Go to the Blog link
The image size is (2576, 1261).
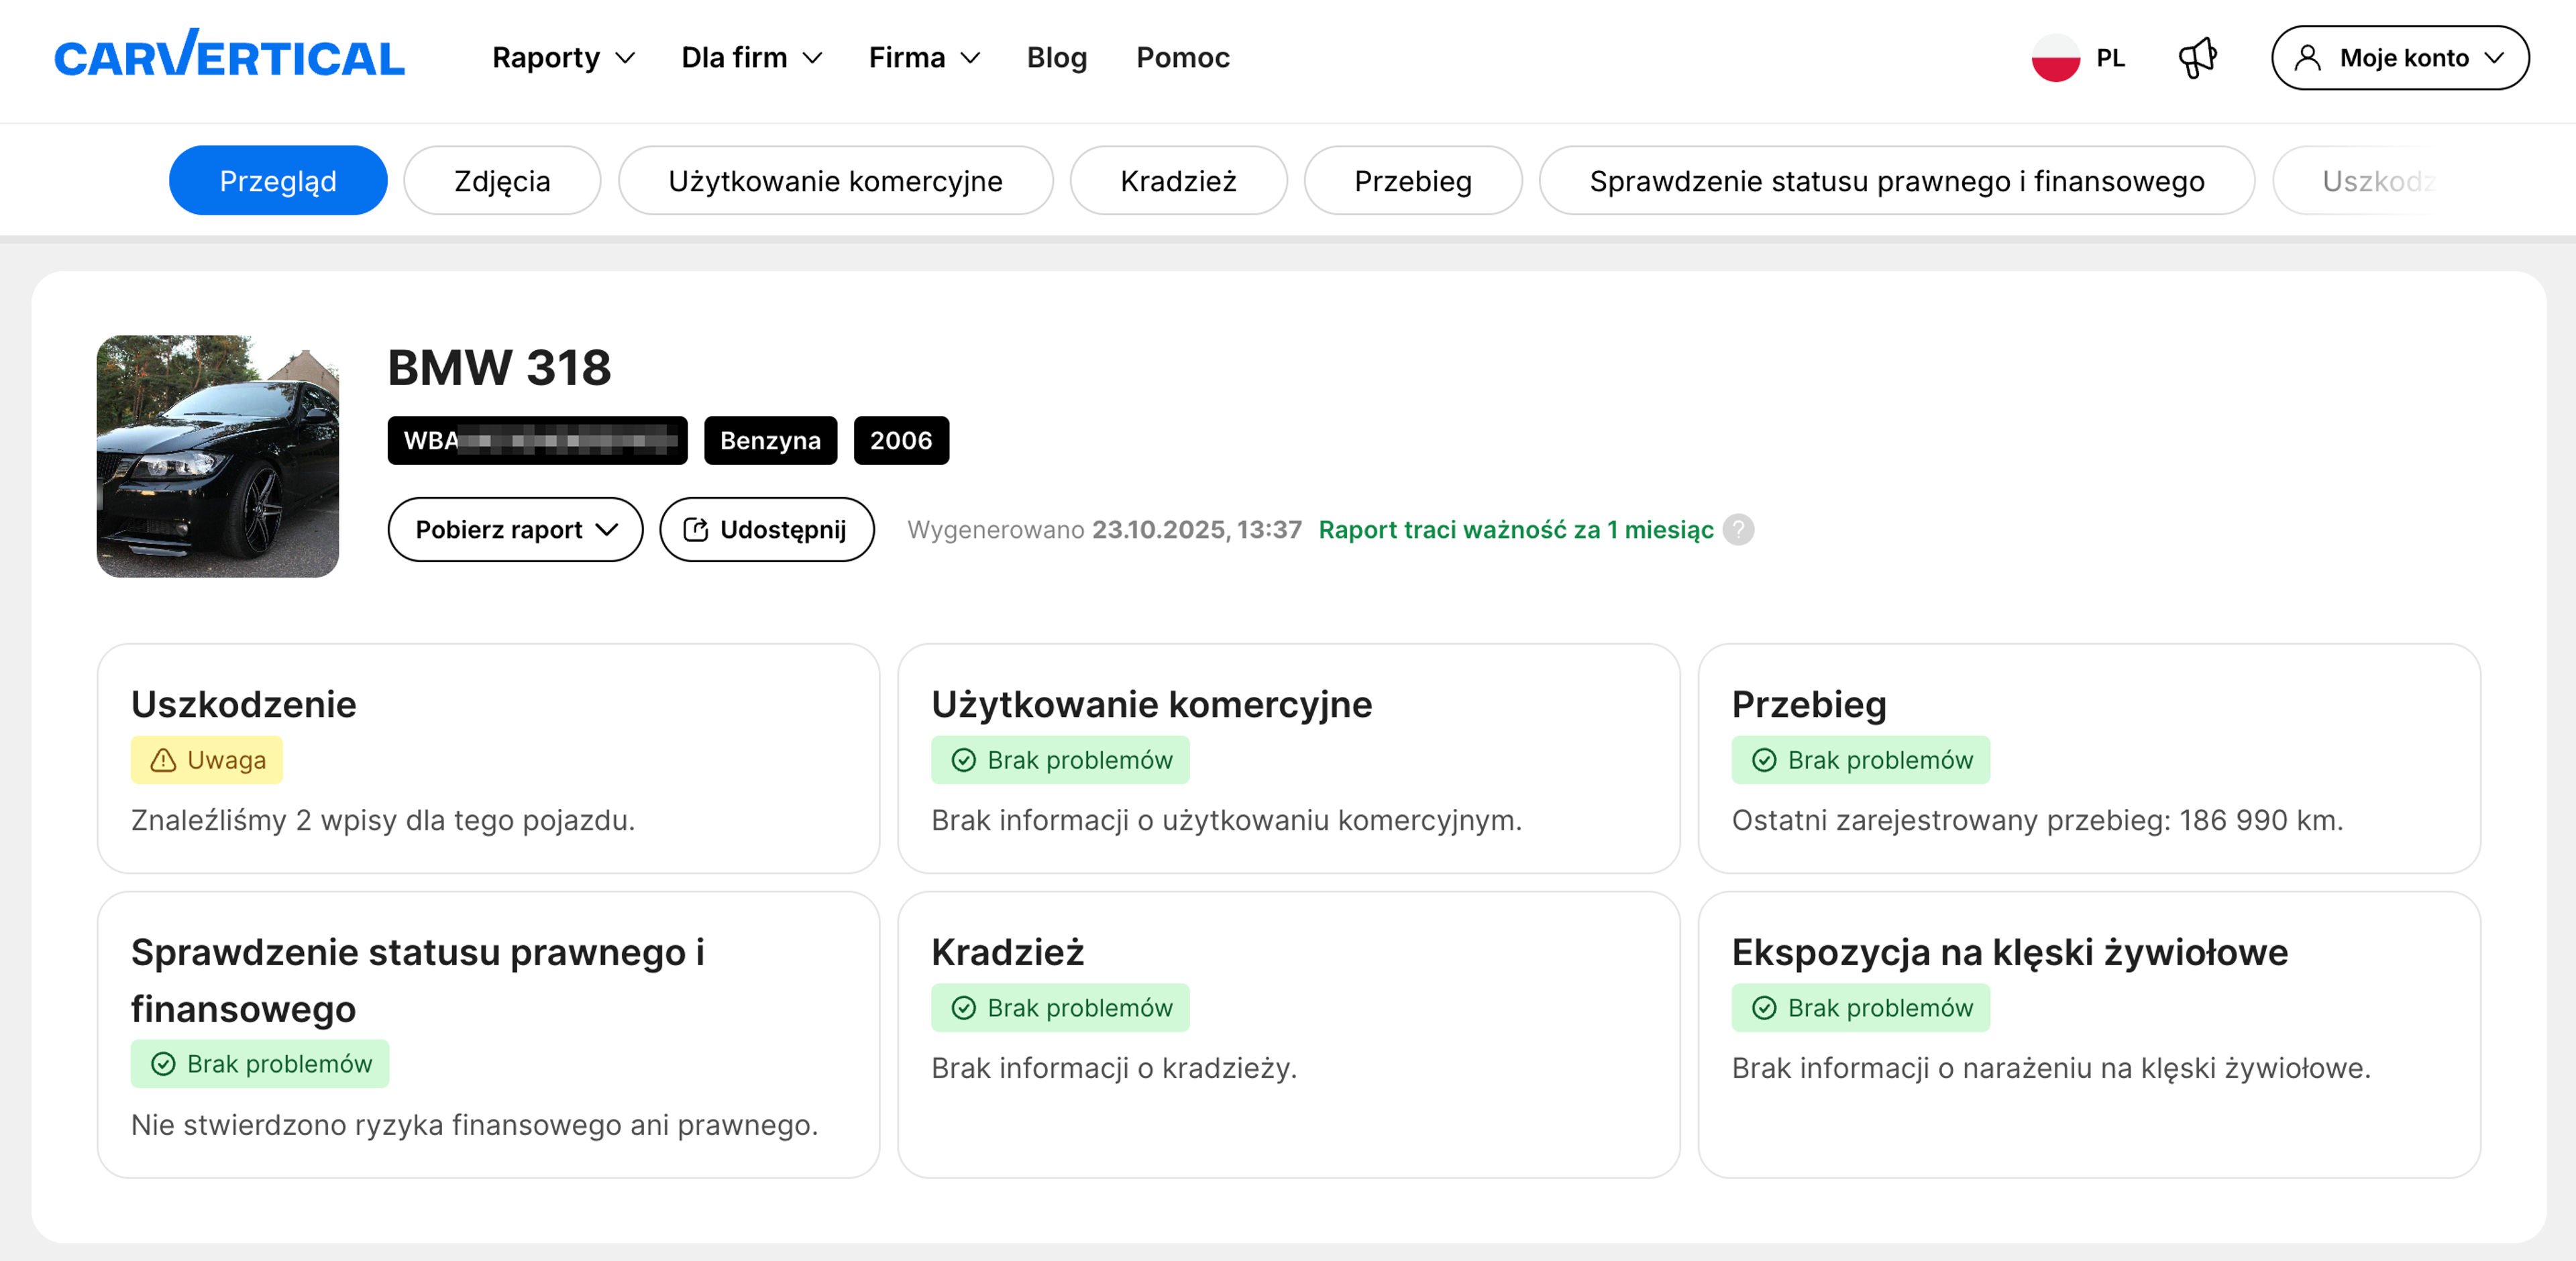point(1056,58)
